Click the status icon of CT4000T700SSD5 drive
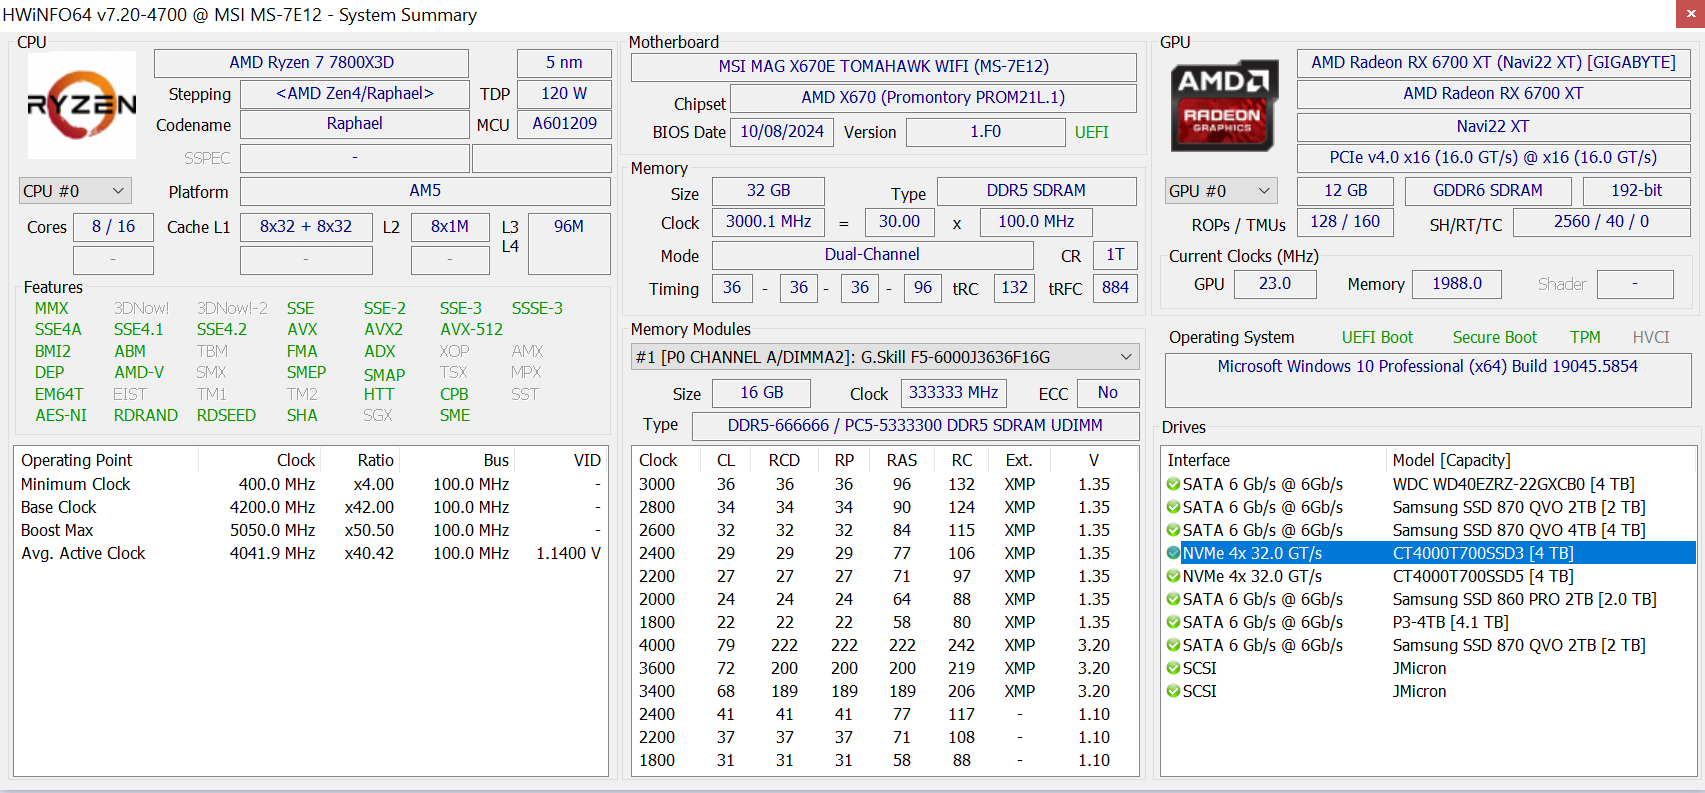 (1173, 576)
